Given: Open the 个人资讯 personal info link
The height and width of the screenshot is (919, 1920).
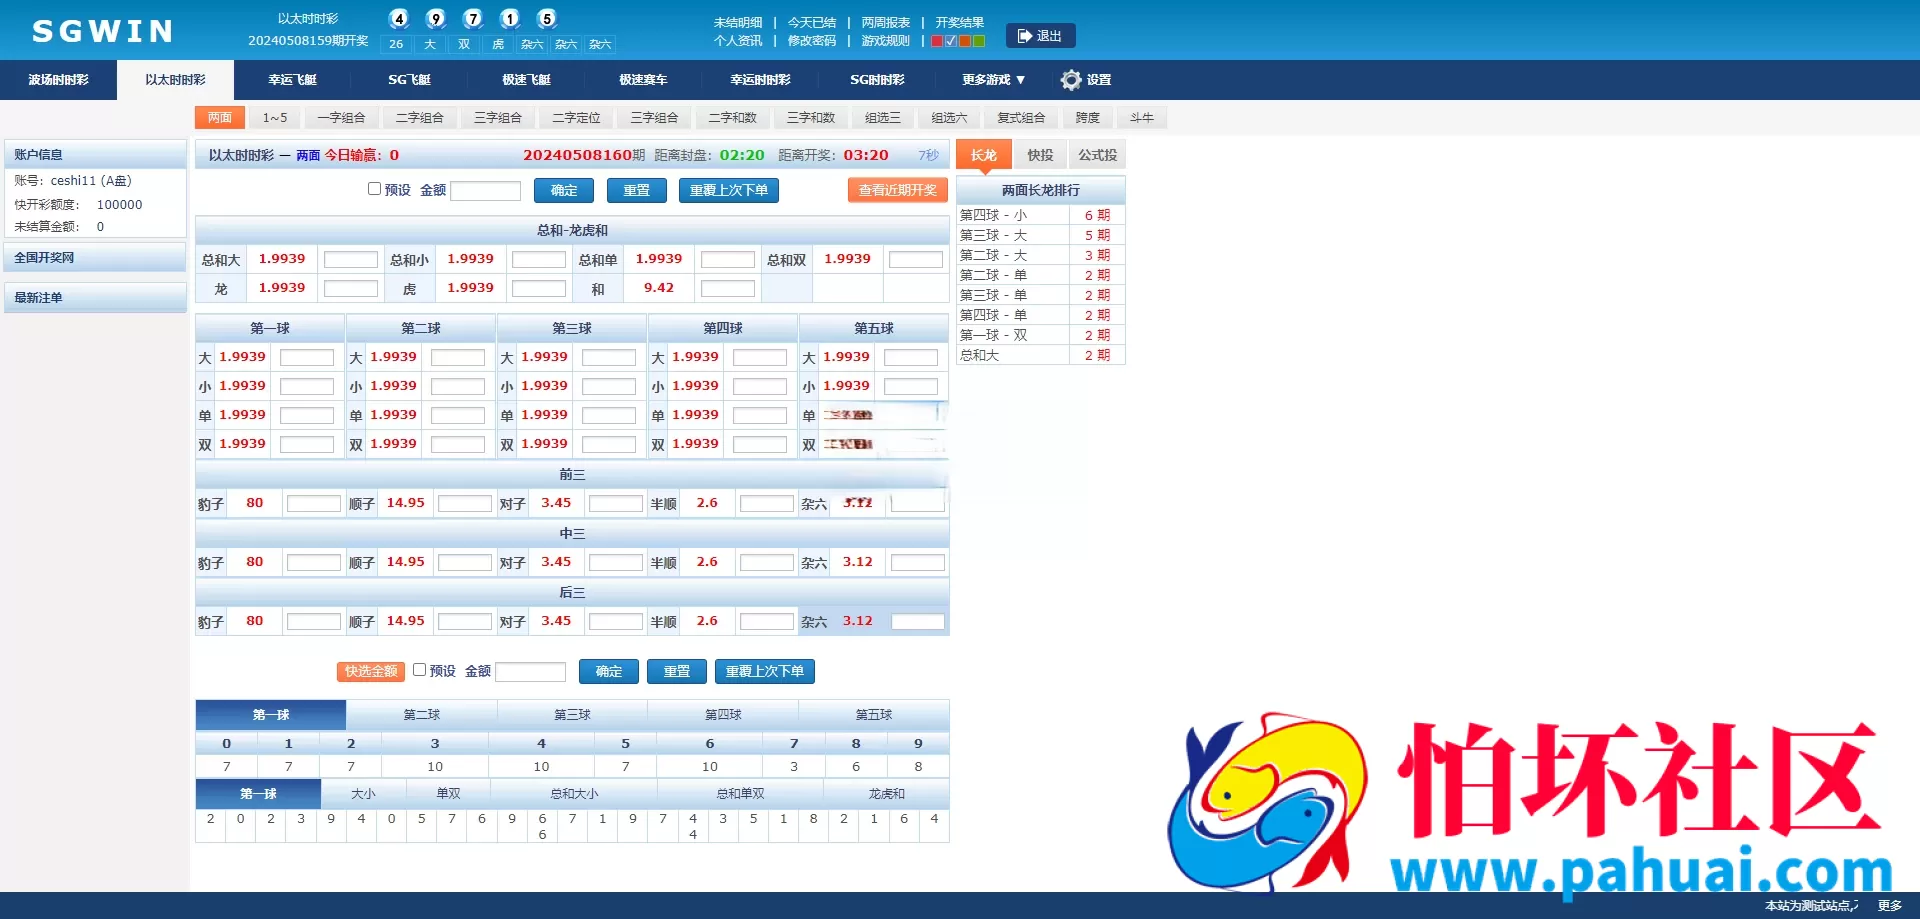Looking at the screenshot, I should (x=738, y=41).
